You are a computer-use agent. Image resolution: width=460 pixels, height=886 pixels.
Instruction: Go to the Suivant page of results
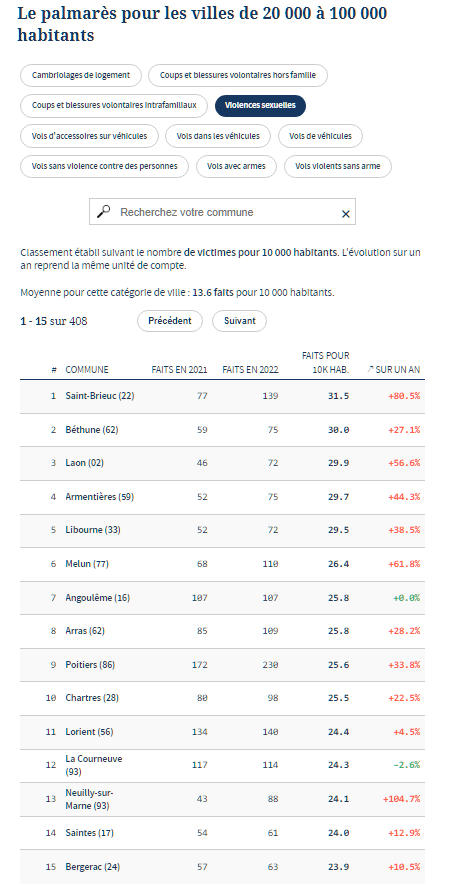[240, 321]
